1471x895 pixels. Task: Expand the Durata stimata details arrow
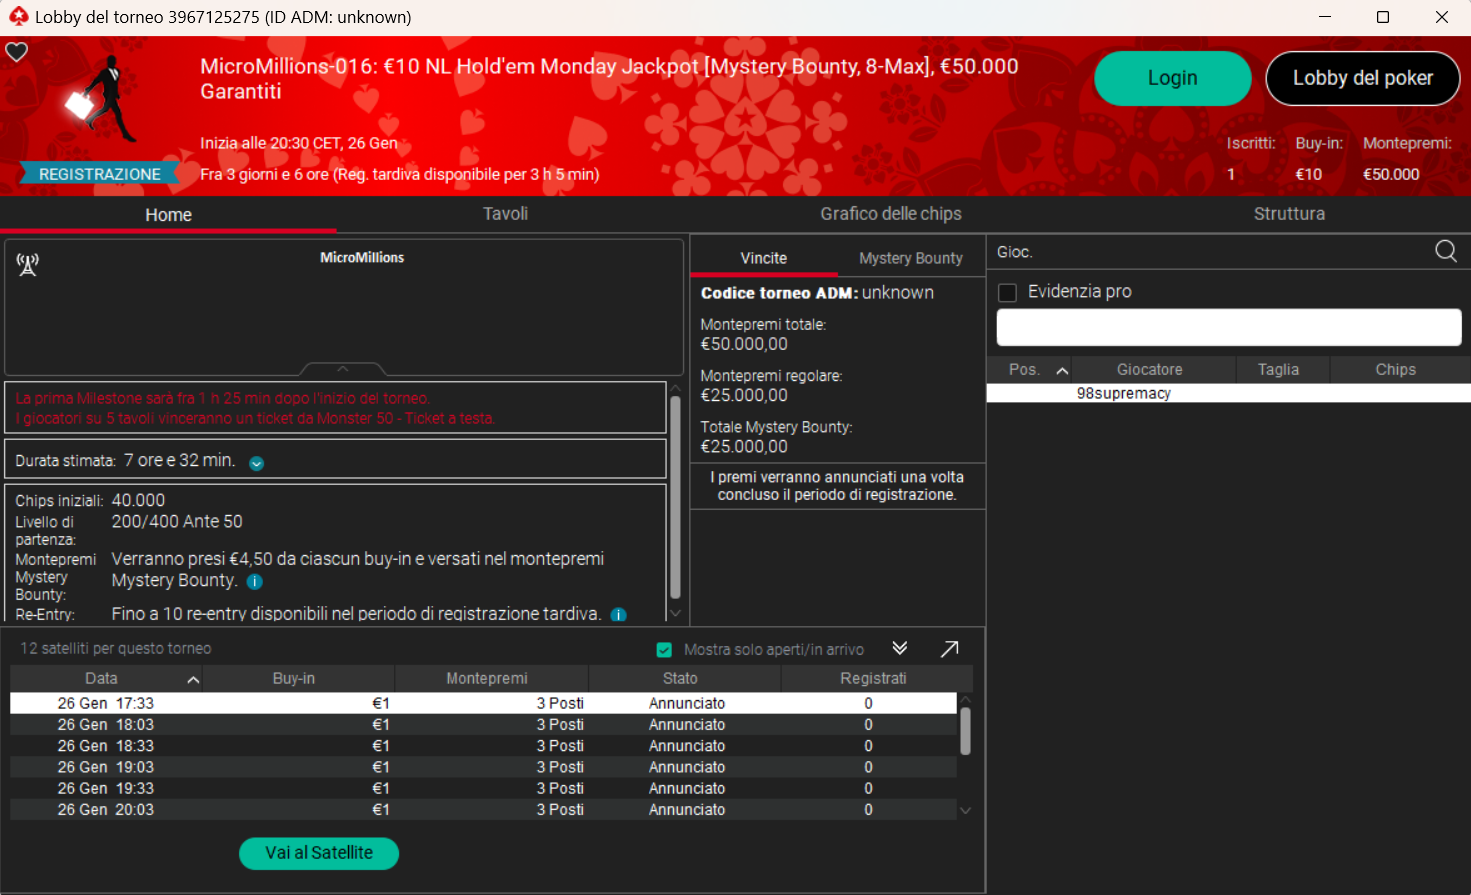(x=257, y=463)
